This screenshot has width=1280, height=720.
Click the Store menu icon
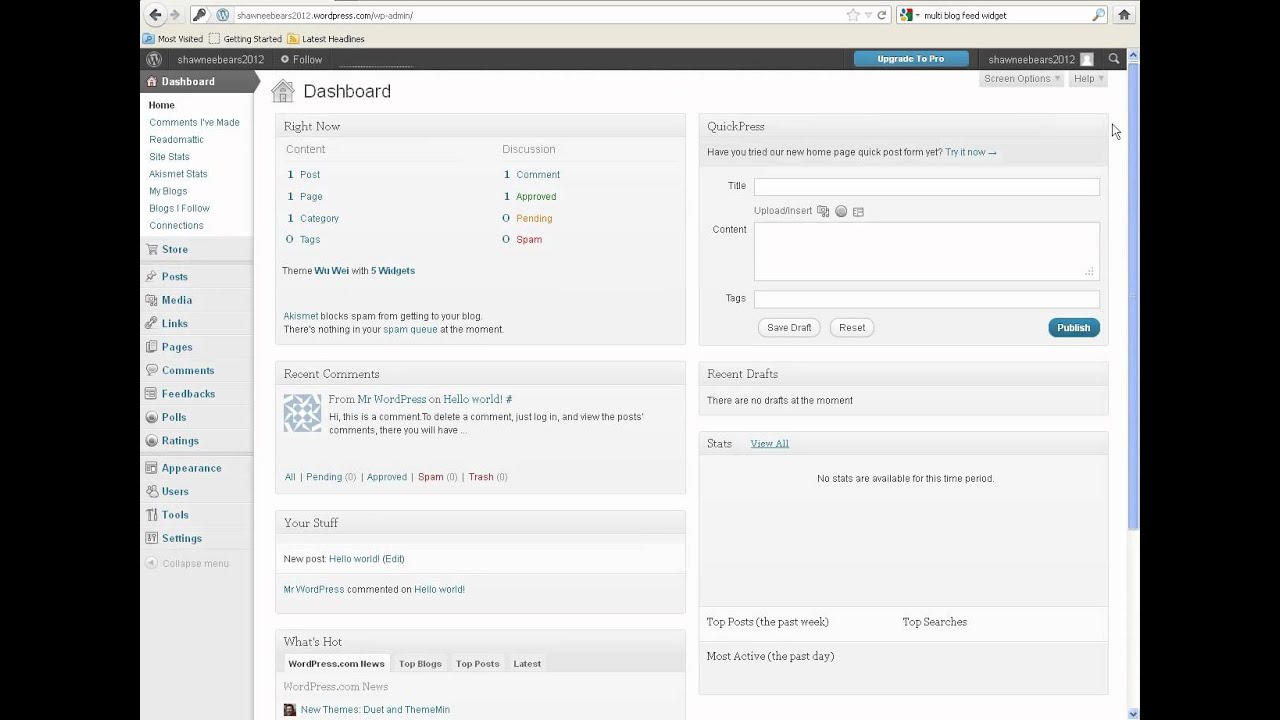151,249
